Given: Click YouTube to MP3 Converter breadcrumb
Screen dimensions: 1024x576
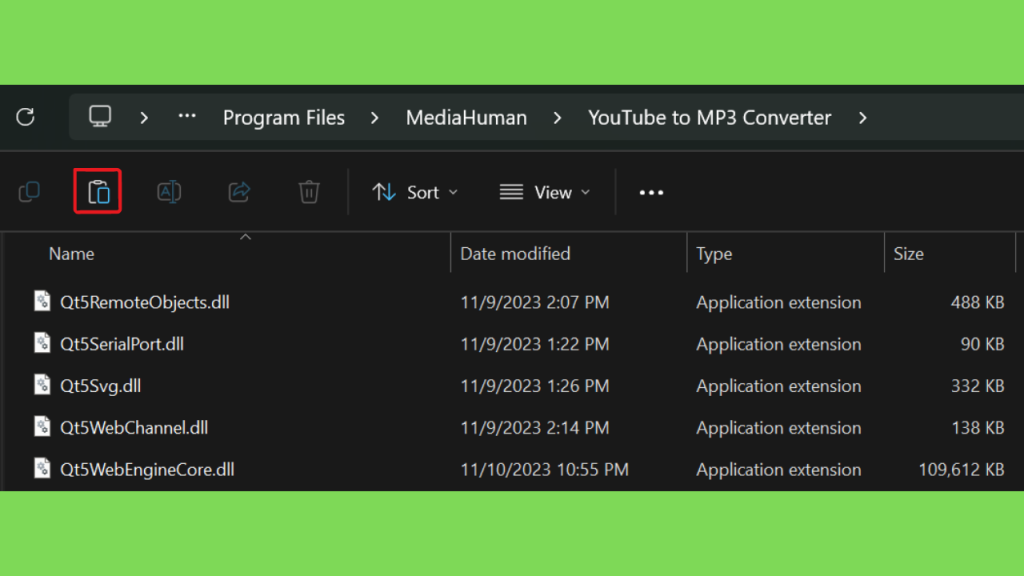Looking at the screenshot, I should [x=710, y=118].
